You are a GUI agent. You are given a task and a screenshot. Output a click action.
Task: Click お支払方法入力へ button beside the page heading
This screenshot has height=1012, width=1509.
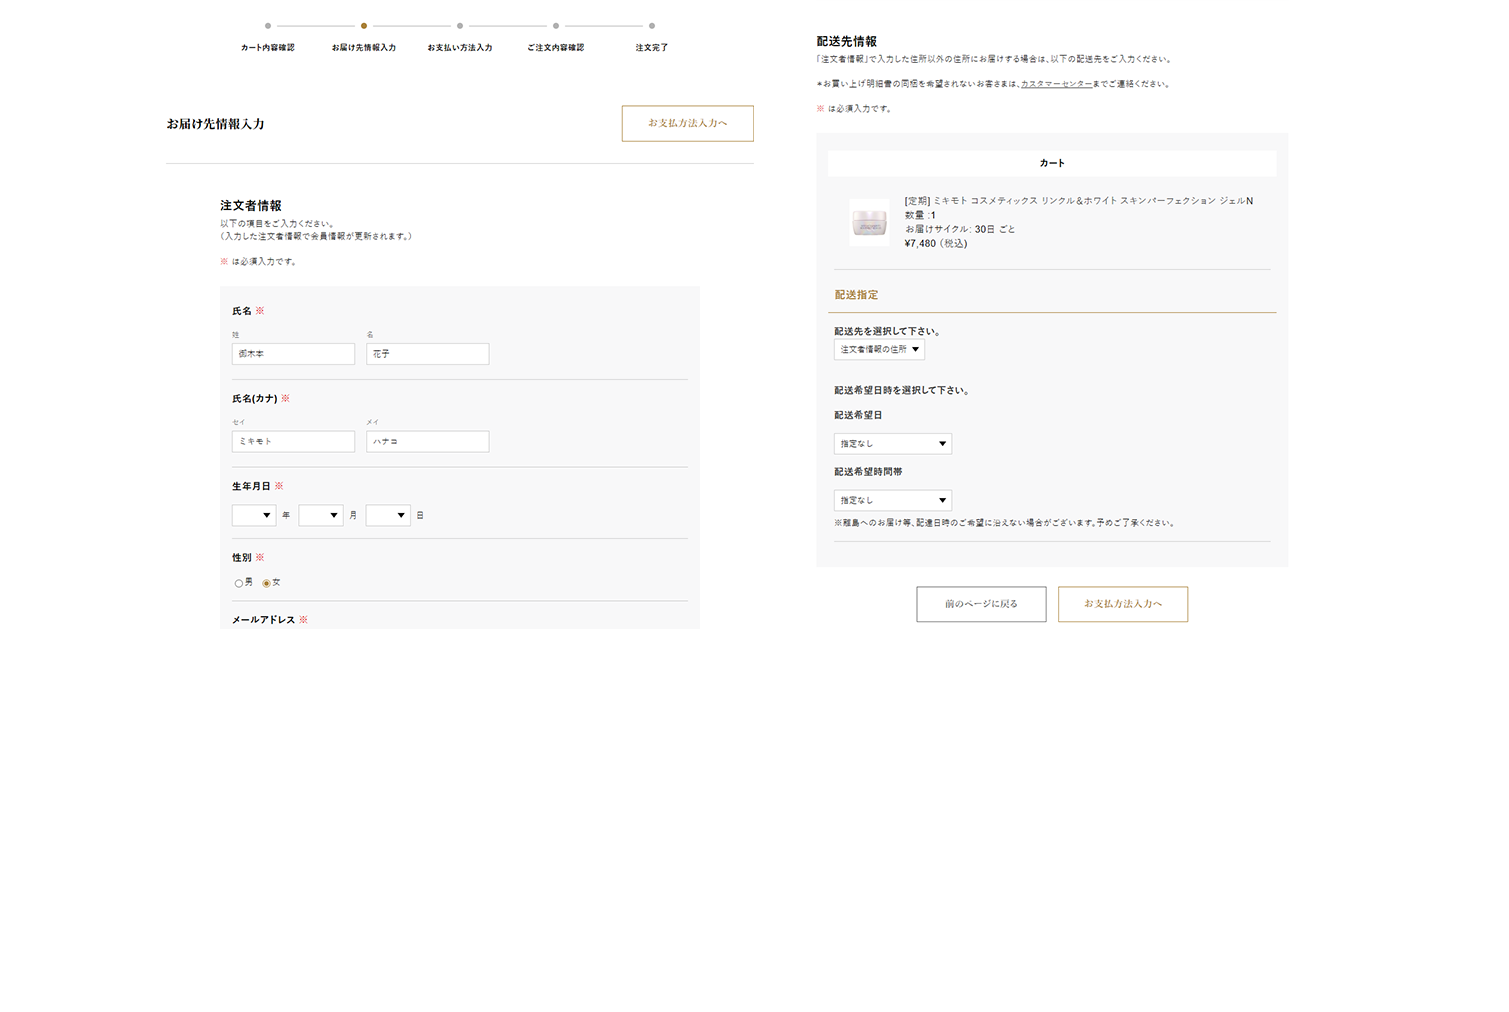tap(687, 123)
